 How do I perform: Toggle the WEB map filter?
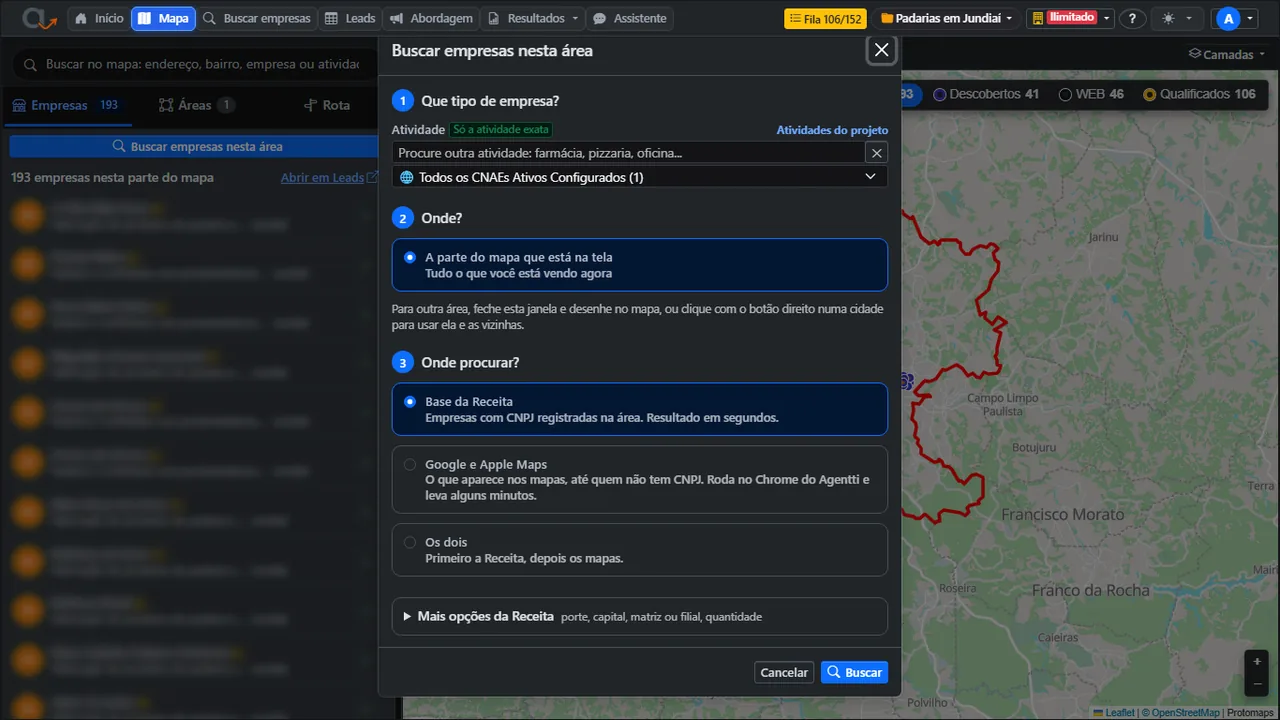1091,94
